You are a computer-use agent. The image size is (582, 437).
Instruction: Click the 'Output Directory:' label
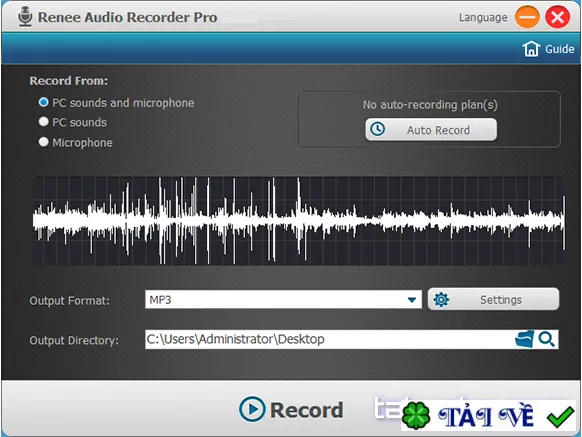tap(74, 340)
